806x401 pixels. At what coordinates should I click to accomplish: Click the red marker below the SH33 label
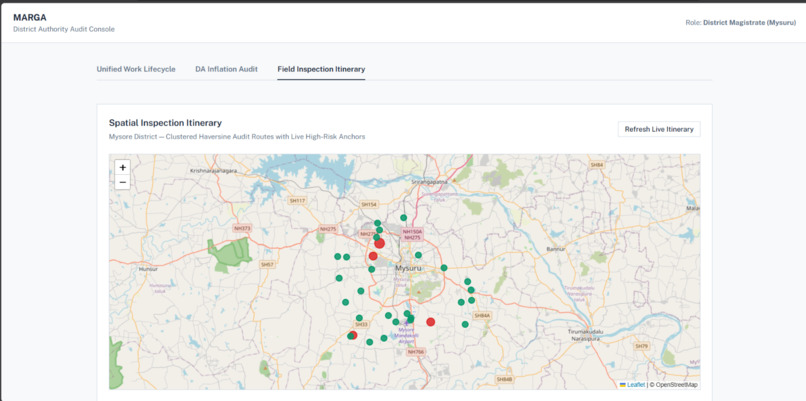click(x=353, y=335)
